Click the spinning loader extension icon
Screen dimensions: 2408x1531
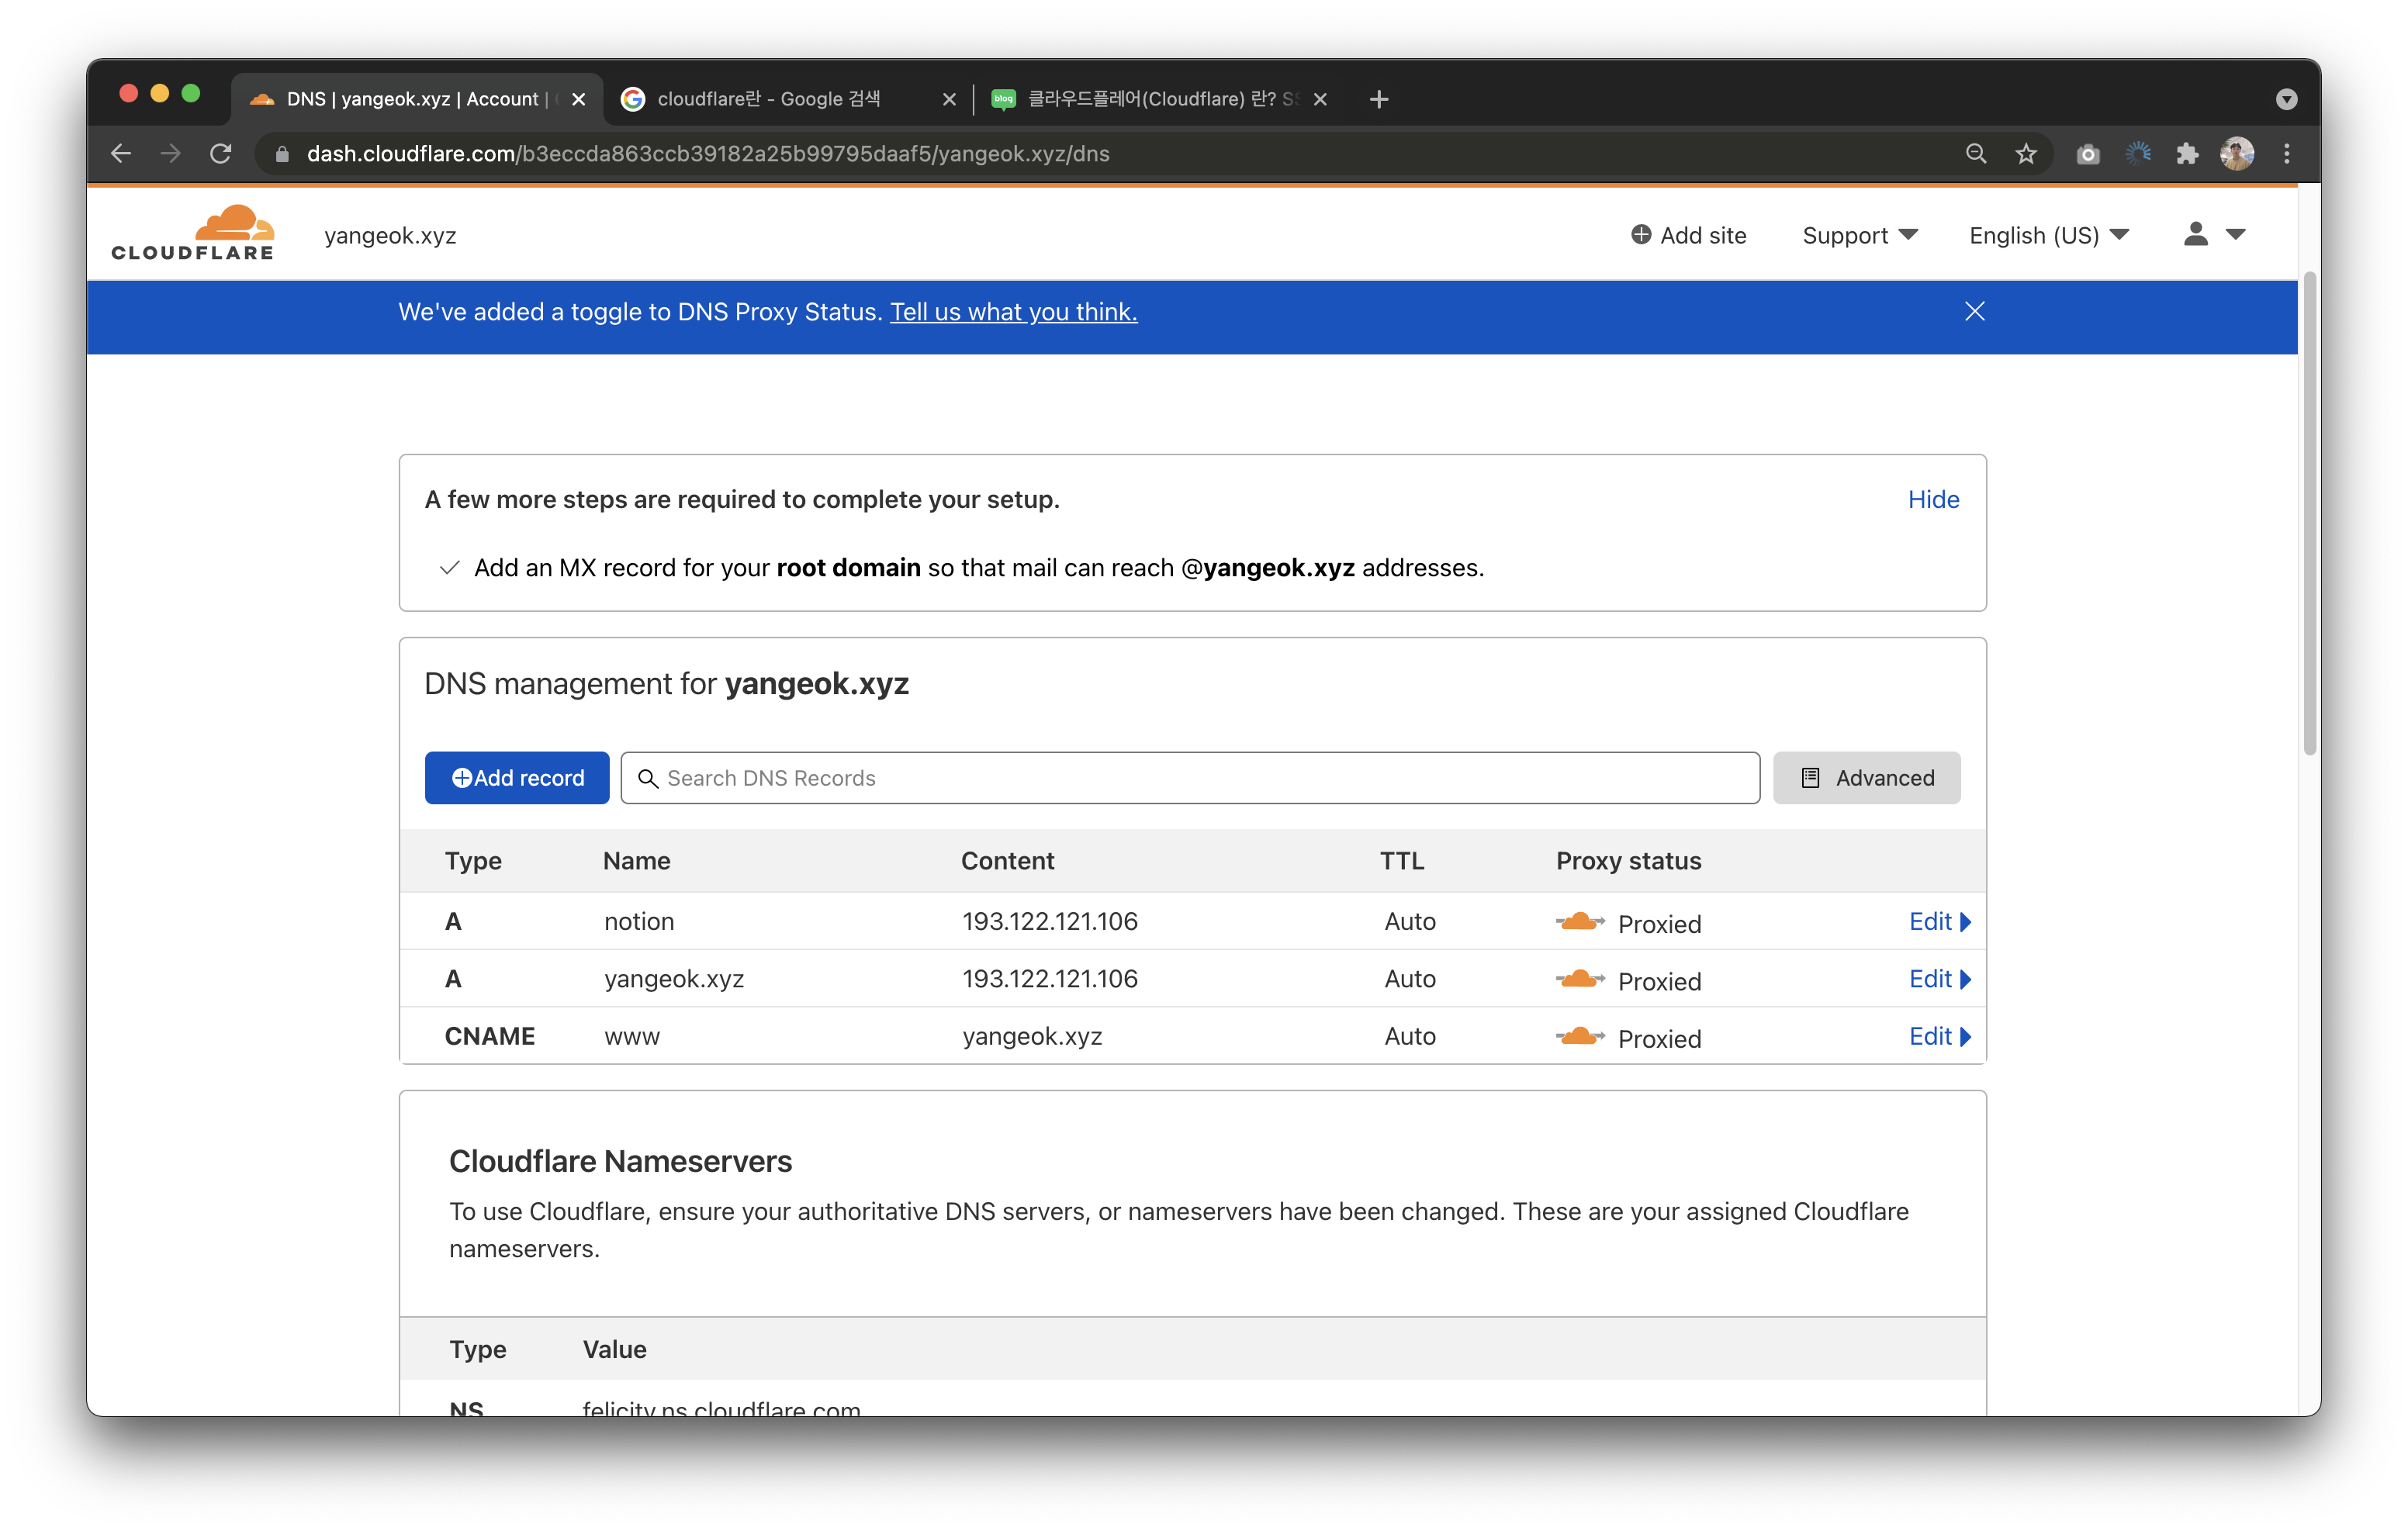point(2137,153)
